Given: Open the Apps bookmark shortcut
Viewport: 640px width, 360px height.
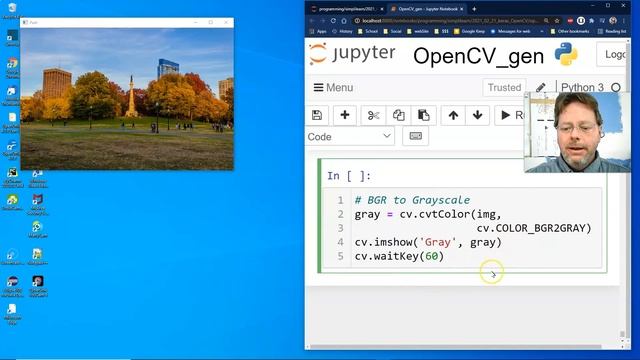Looking at the screenshot, I should coord(318,31).
